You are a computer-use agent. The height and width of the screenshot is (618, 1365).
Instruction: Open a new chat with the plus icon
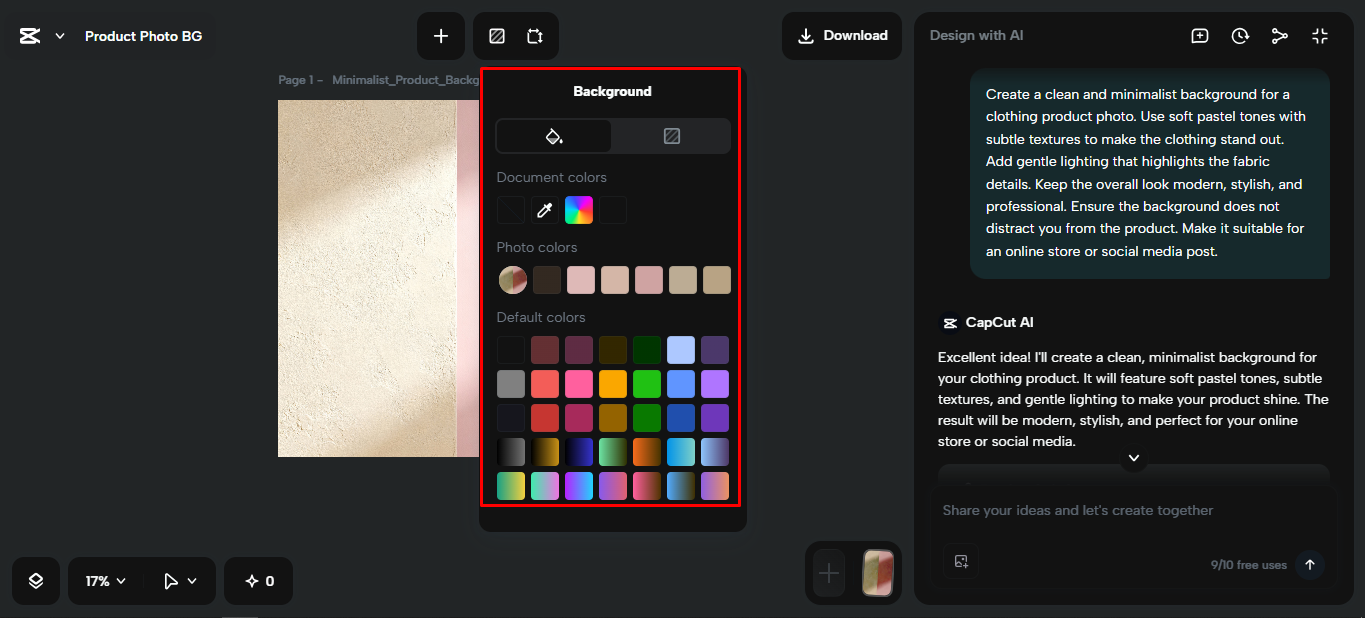click(x=1199, y=35)
